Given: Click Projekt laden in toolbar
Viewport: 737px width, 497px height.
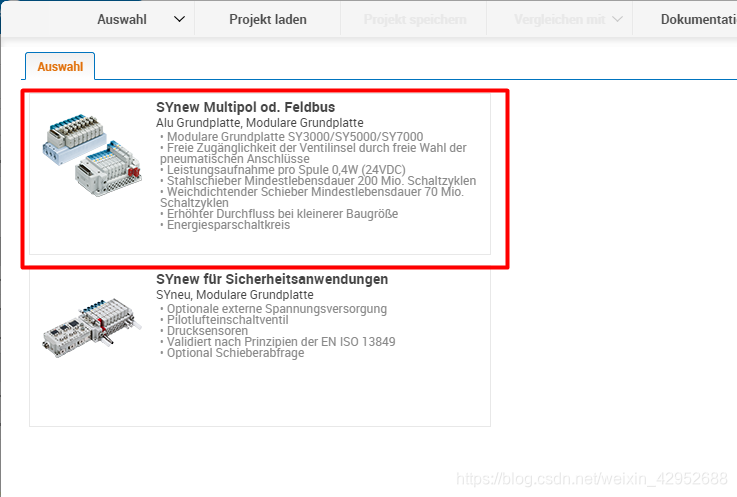Looking at the screenshot, I should 267,19.
